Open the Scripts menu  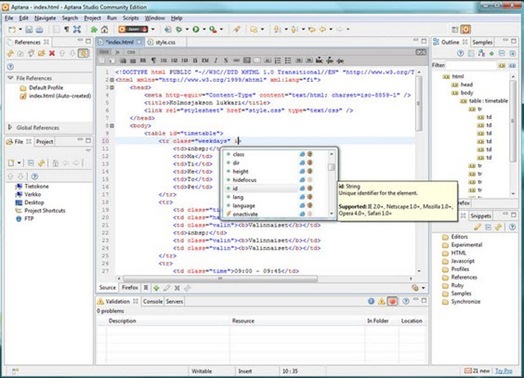point(131,18)
